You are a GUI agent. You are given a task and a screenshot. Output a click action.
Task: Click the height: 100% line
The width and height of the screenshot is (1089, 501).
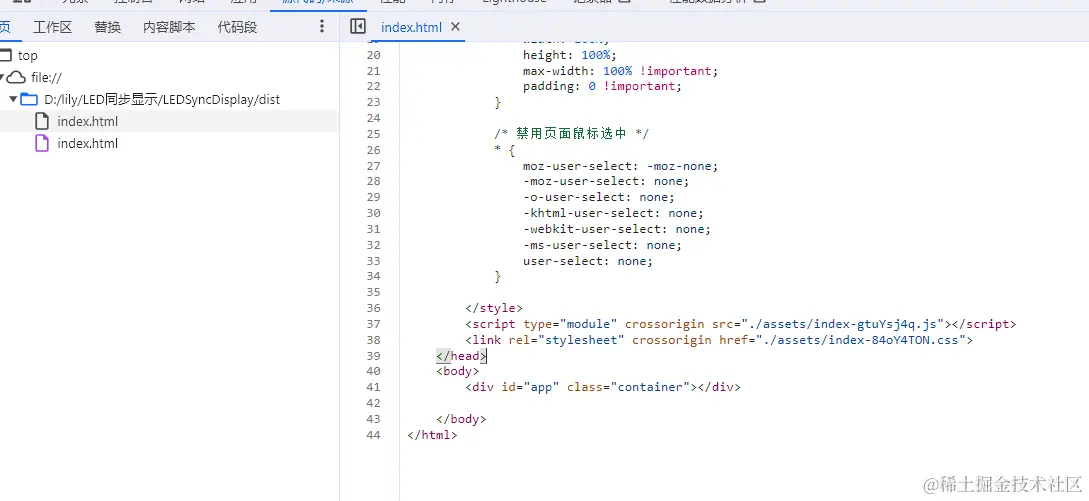(x=570, y=55)
